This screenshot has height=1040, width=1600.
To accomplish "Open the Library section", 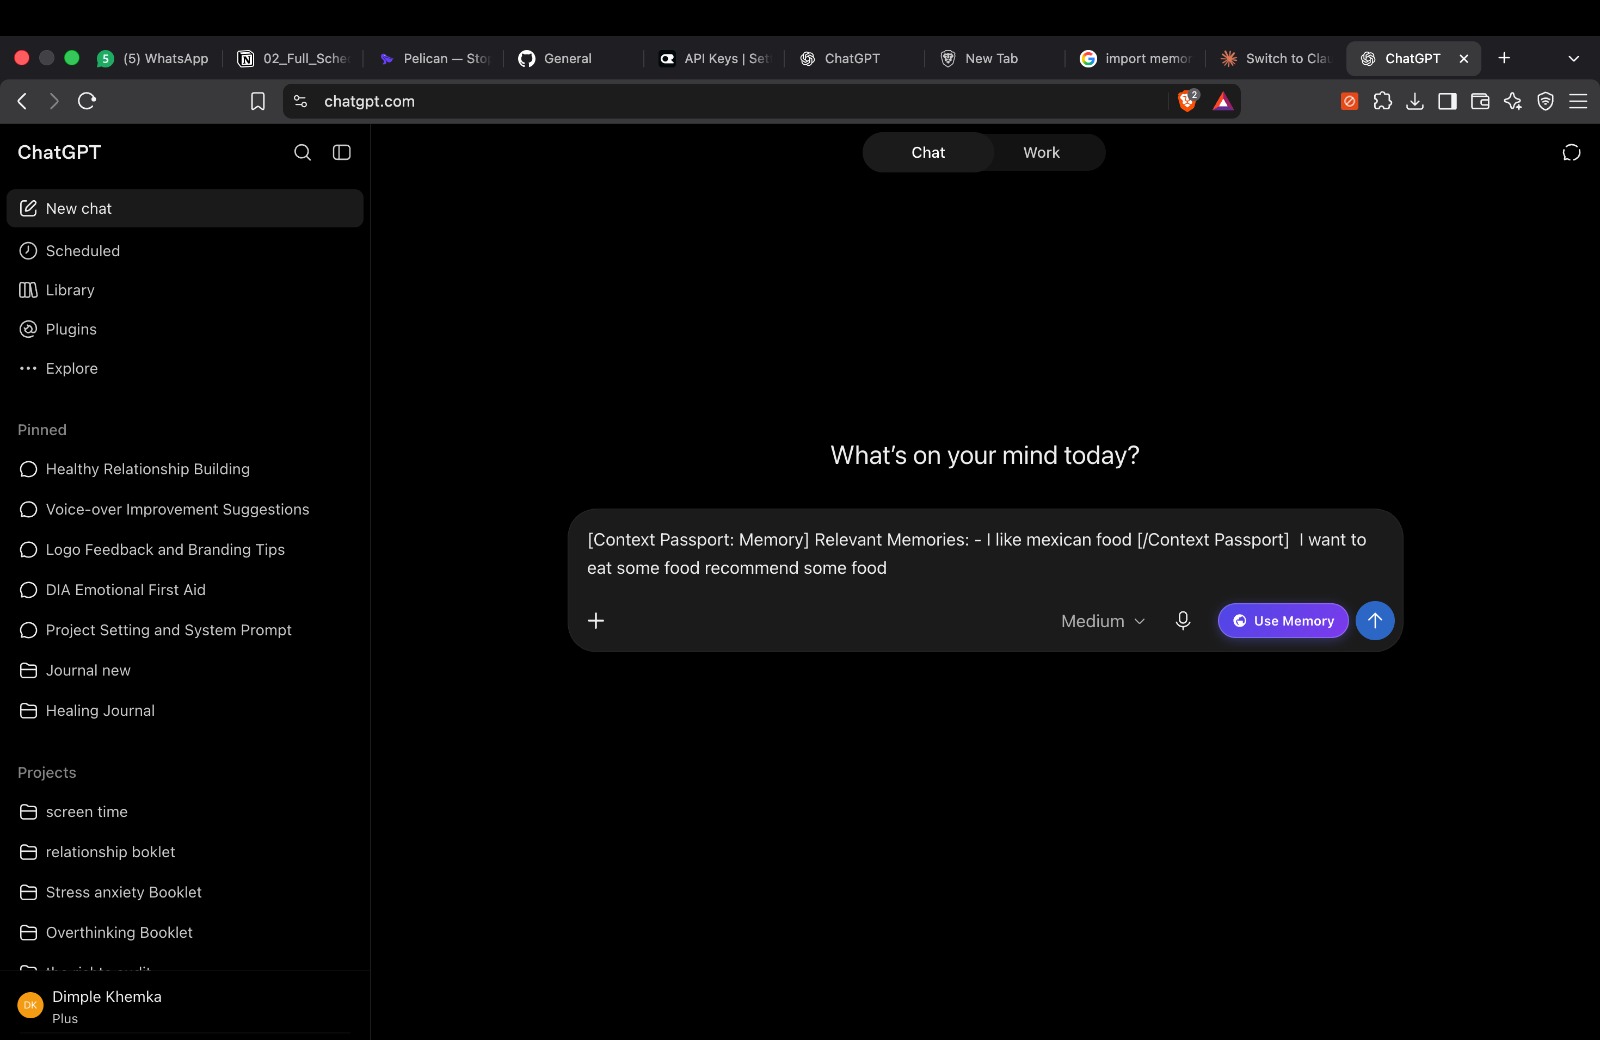I will (185, 290).
